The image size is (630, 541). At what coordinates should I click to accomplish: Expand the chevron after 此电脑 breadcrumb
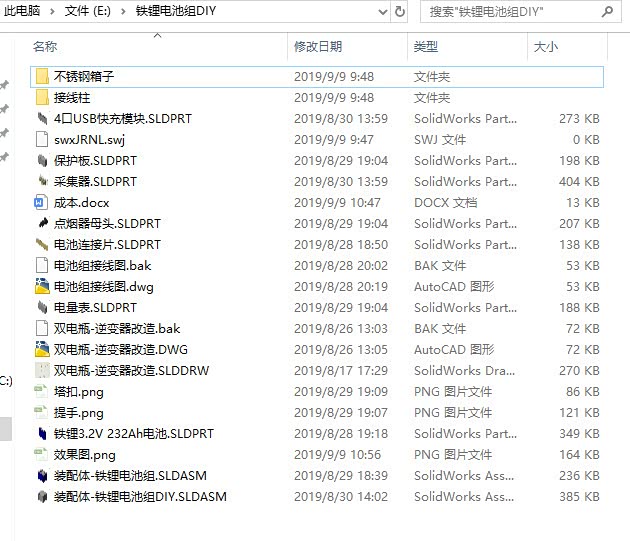click(x=54, y=12)
